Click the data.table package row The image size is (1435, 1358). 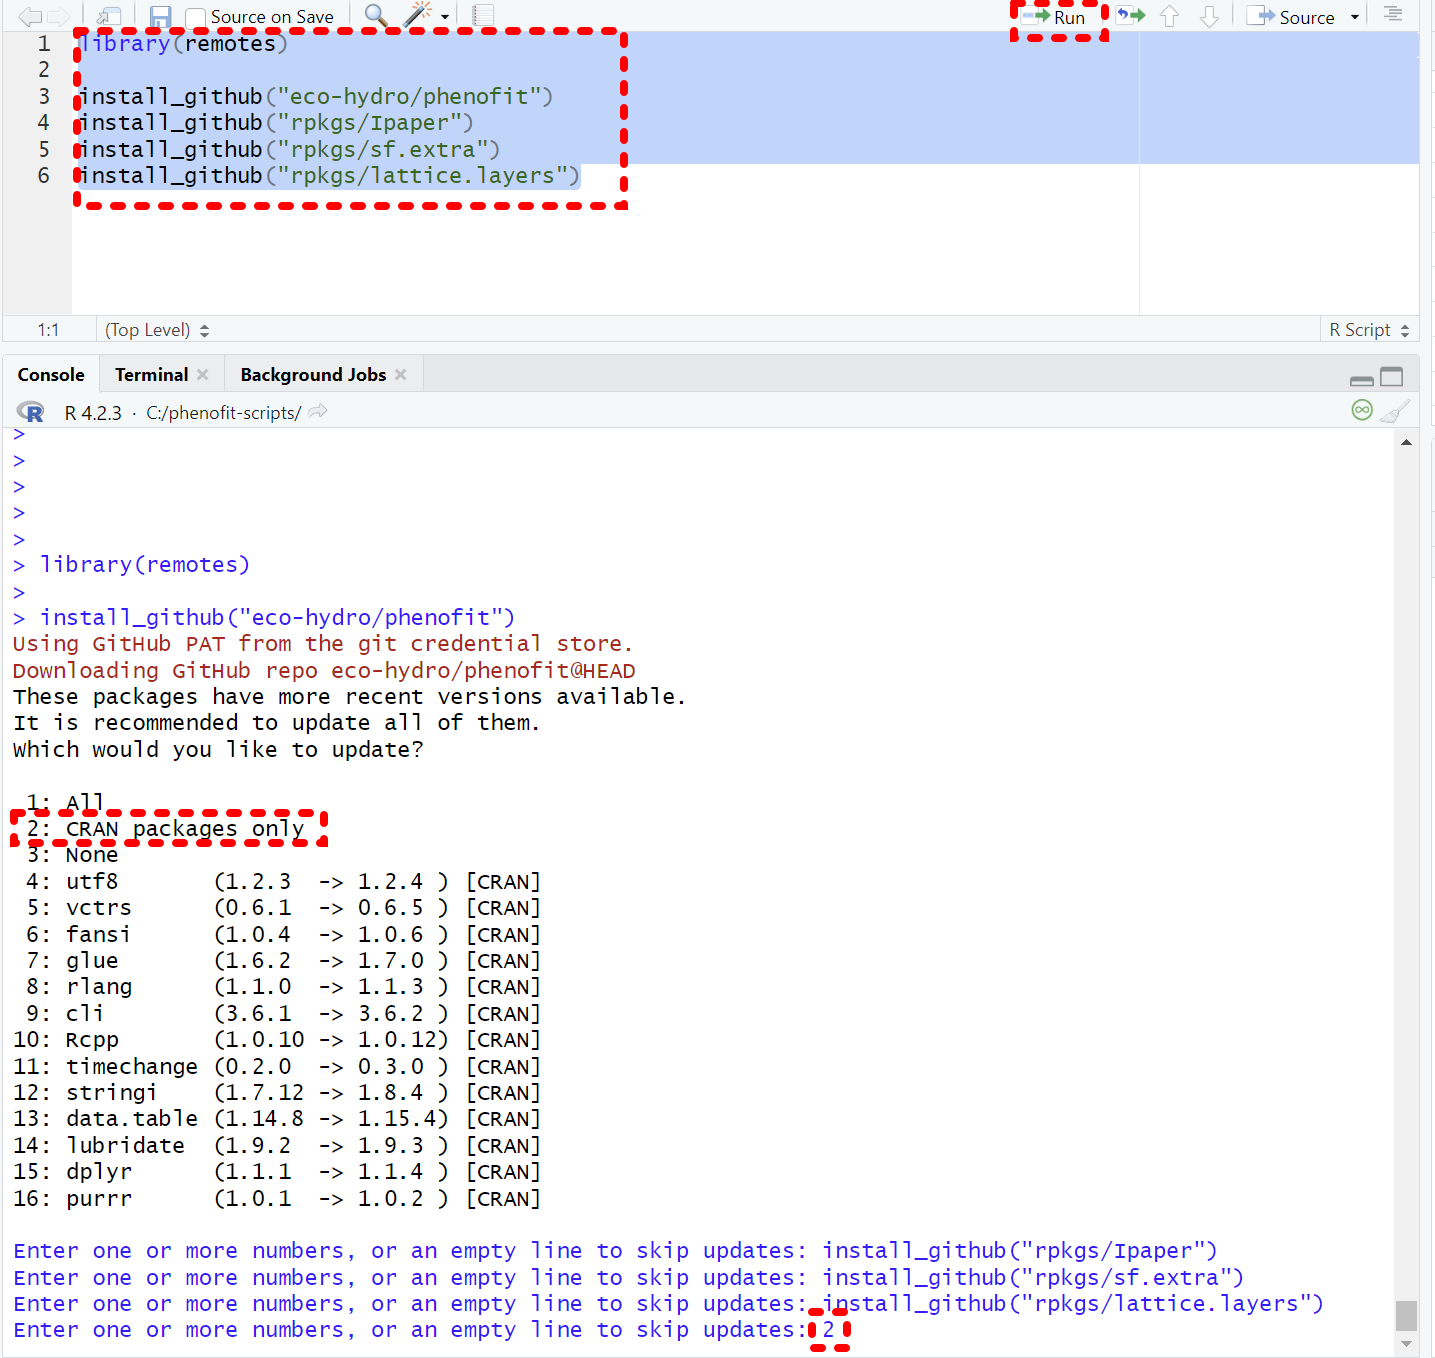(277, 1119)
